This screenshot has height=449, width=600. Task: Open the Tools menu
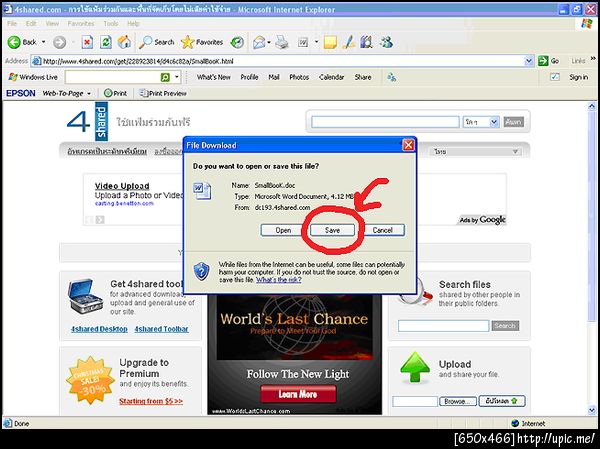coord(111,24)
